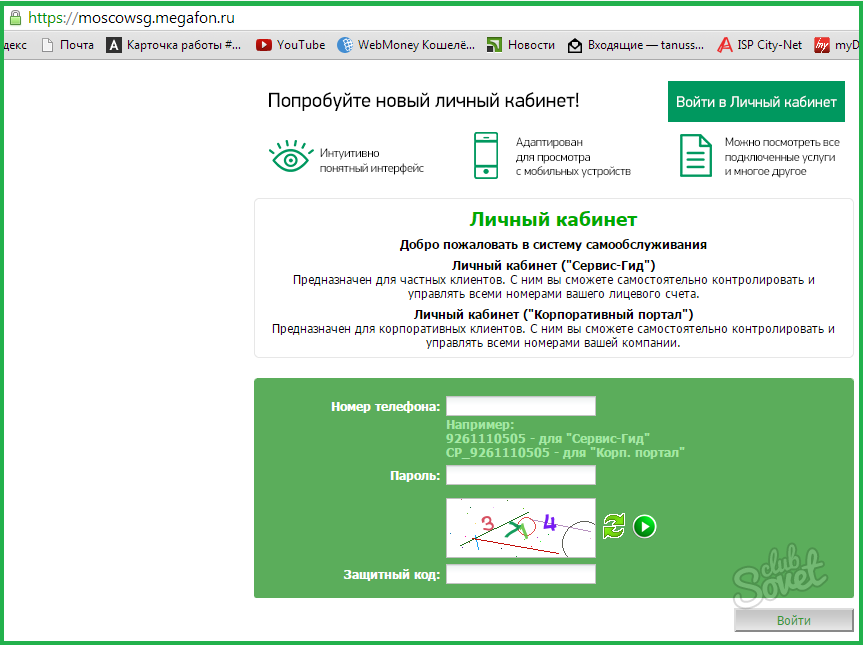
Task: Click the Адаптирован для просмотра caption
Action: point(573,157)
